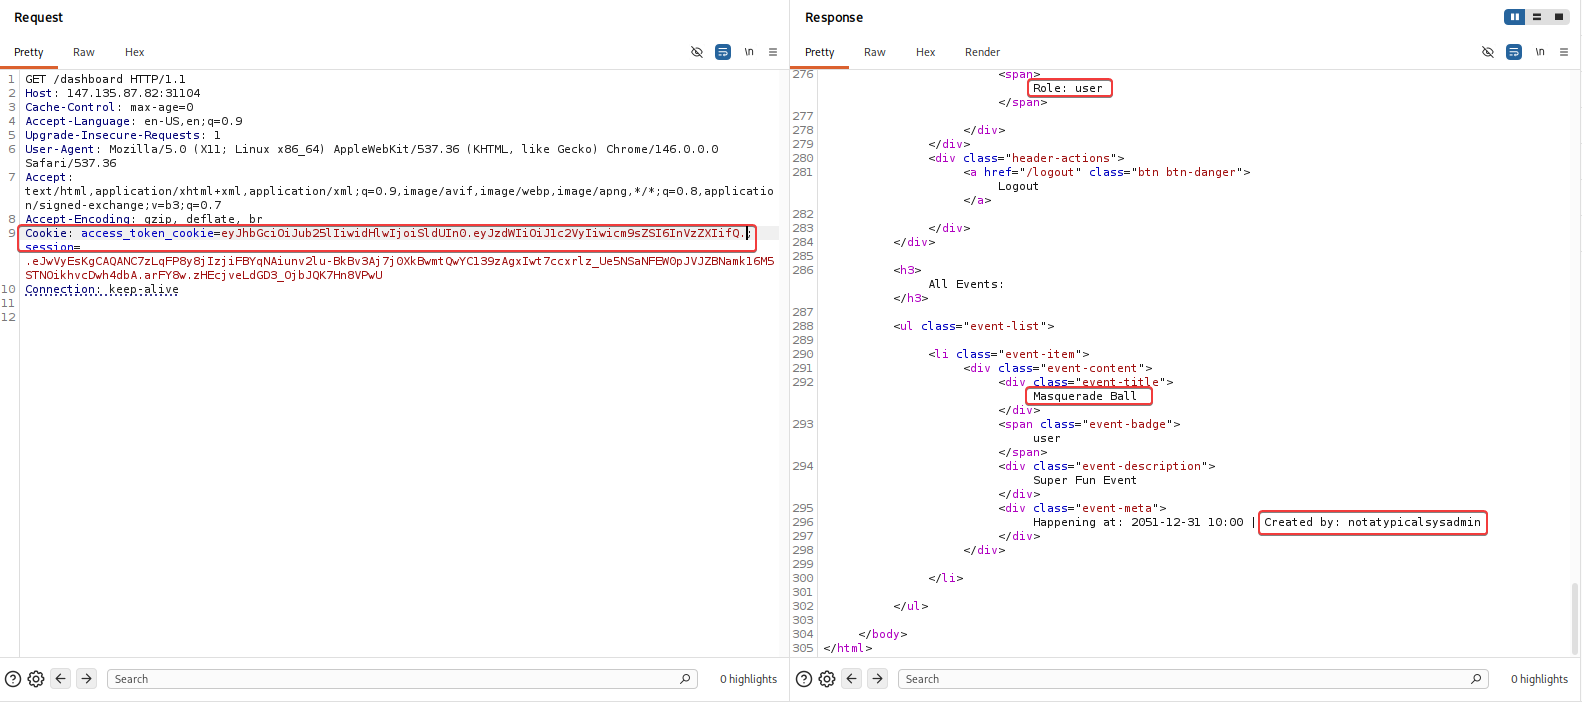1582x702 pixels.
Task: Click "0 highlights" label under Response panel
Action: 1539,679
